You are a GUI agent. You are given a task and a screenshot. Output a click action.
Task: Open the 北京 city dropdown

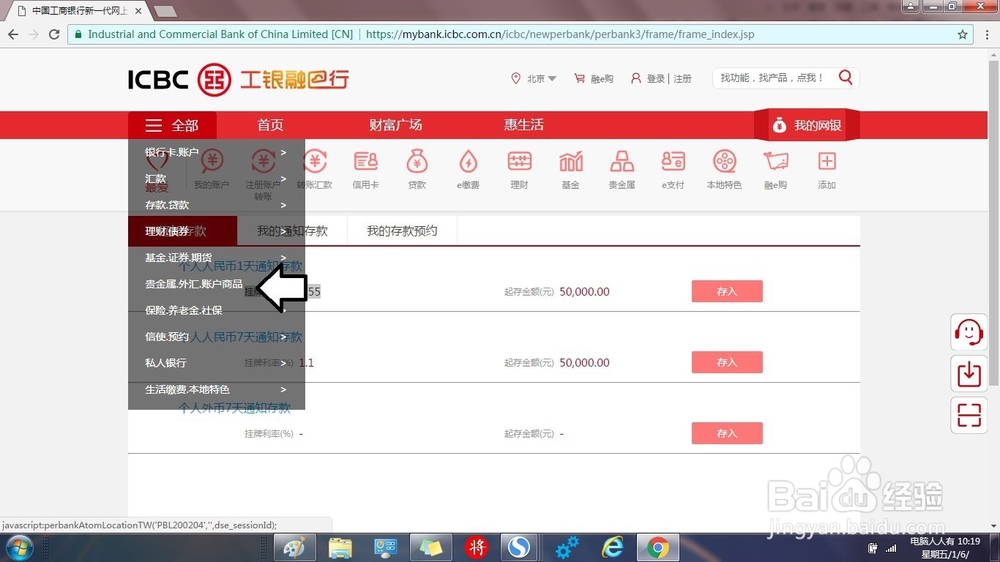pos(534,78)
